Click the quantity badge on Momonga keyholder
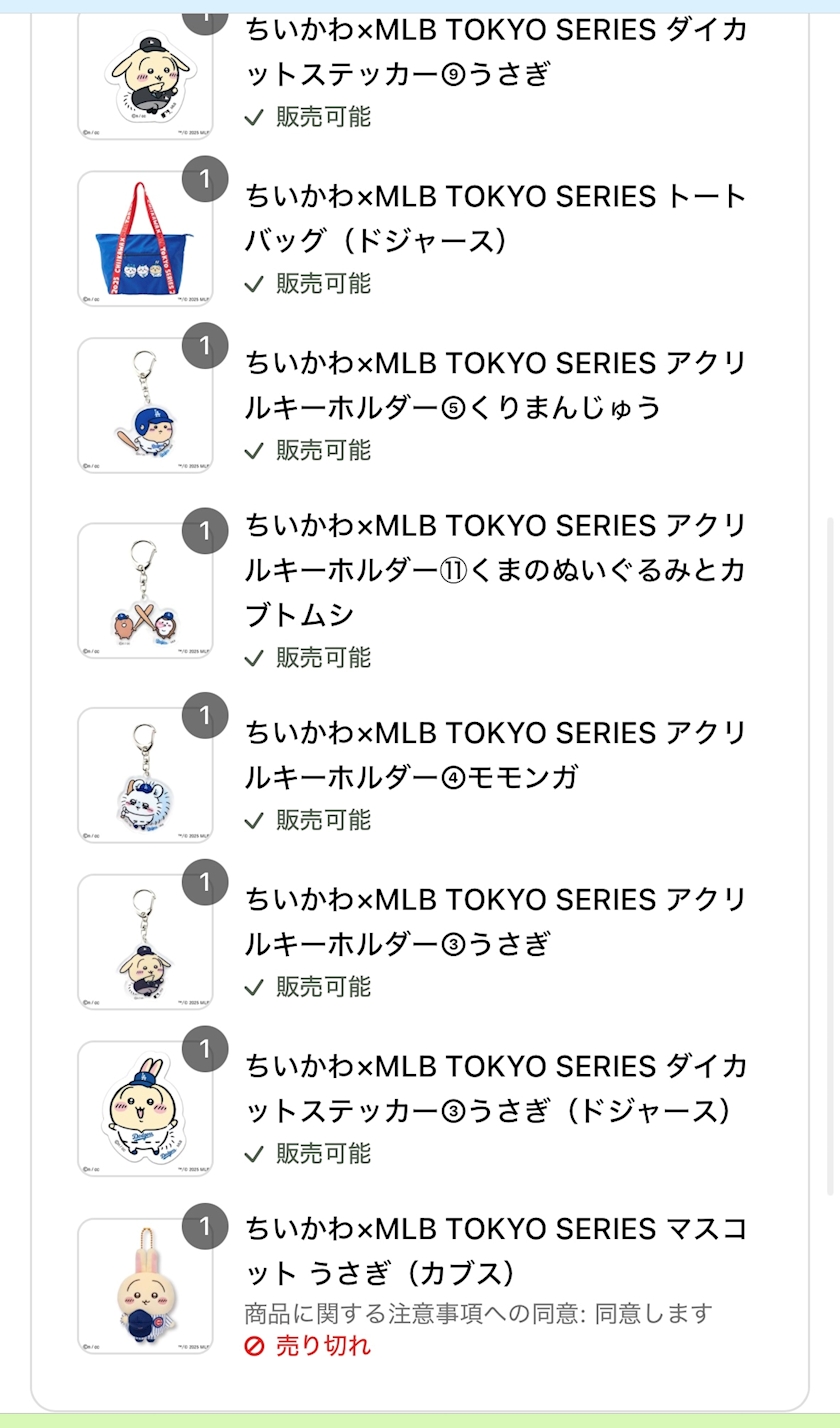840x1428 pixels. 205,716
